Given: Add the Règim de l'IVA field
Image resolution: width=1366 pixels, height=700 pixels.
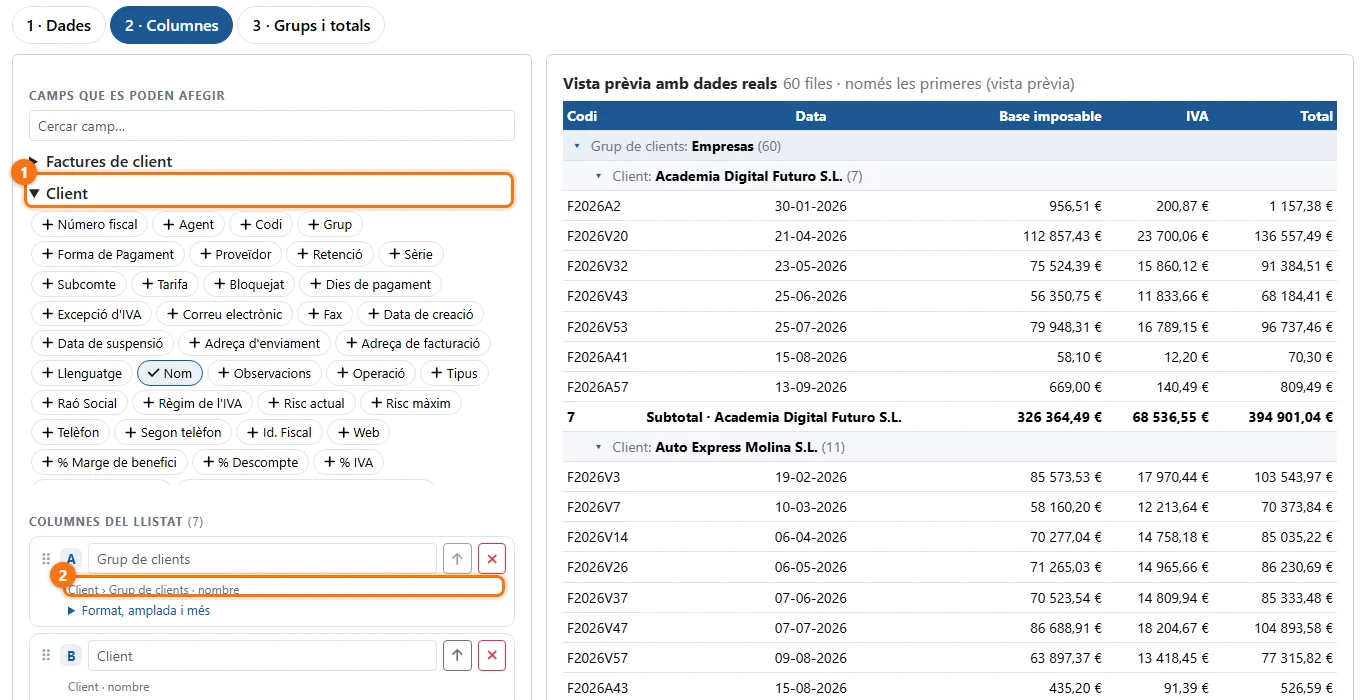Looking at the screenshot, I should (192, 403).
